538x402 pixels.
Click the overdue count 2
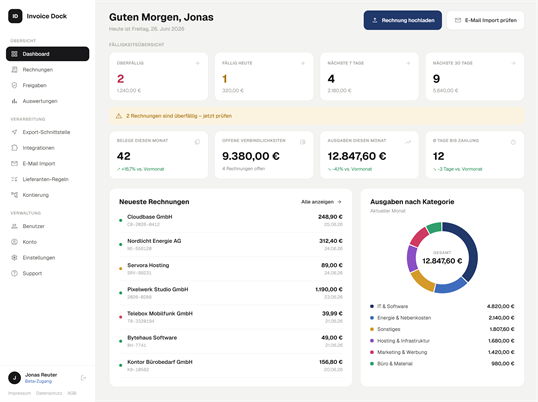coord(120,79)
